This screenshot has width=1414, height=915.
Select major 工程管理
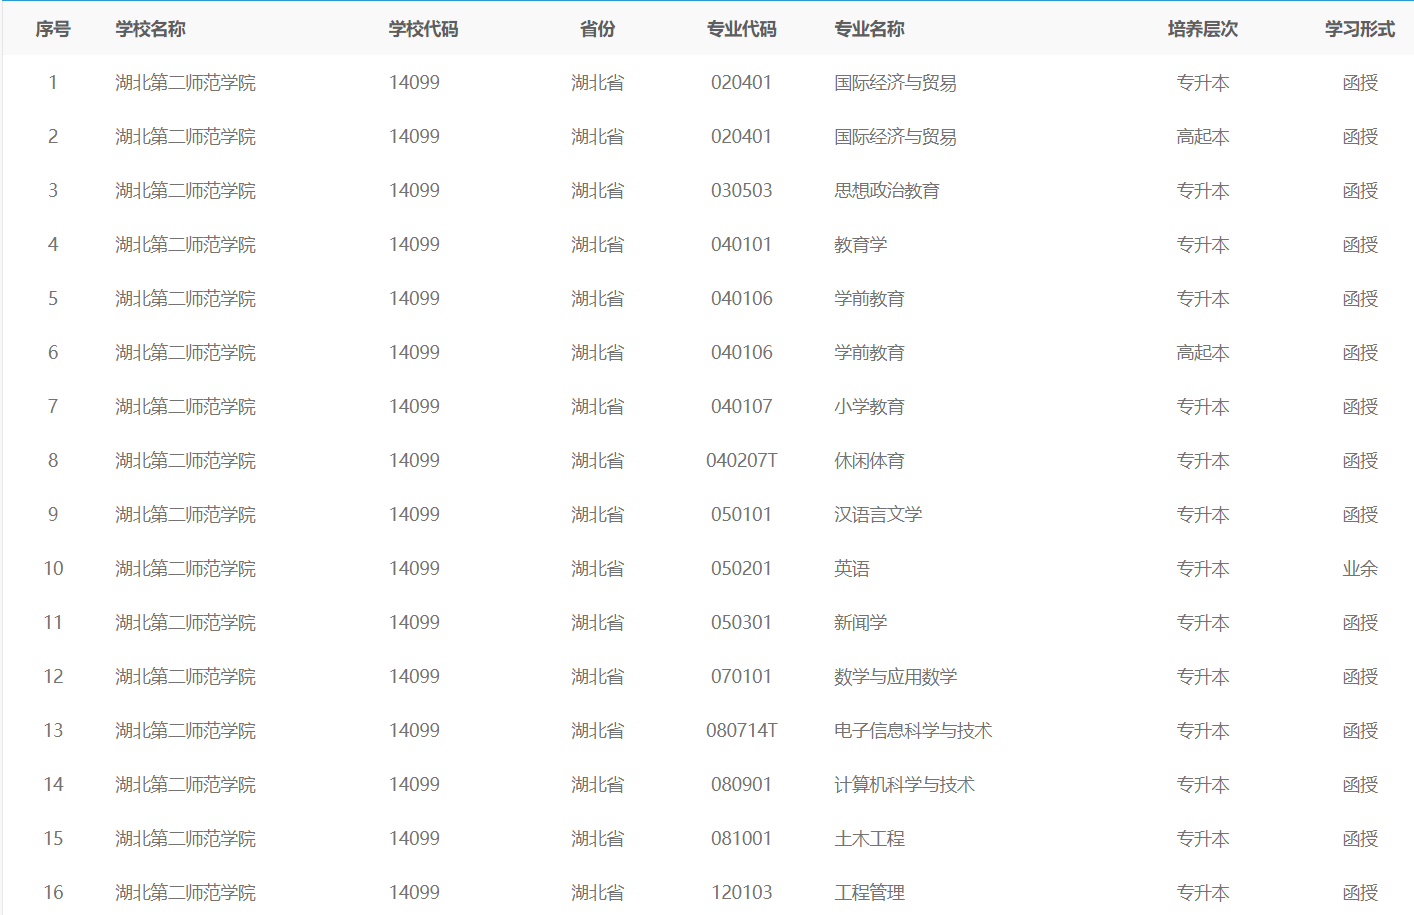869,893
